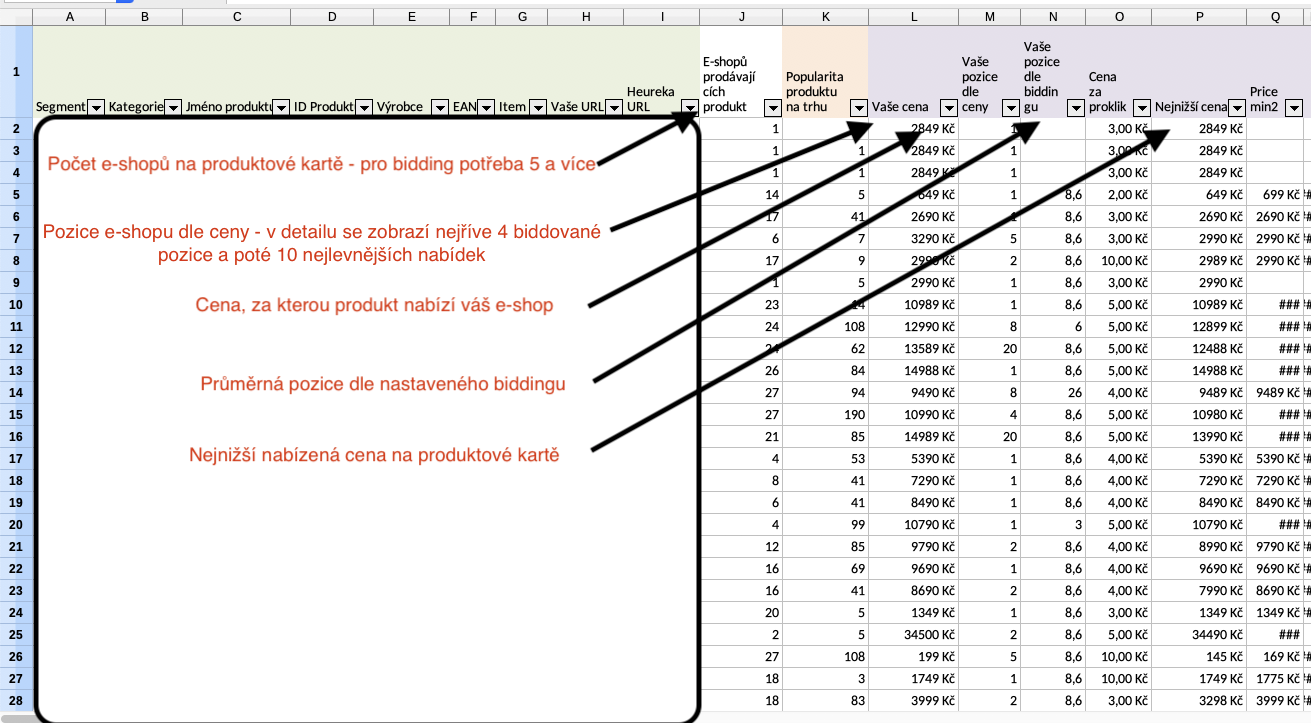Open the Heureka URL filter dropdown
Viewport: 1311px width, 723px height.
pos(689,107)
